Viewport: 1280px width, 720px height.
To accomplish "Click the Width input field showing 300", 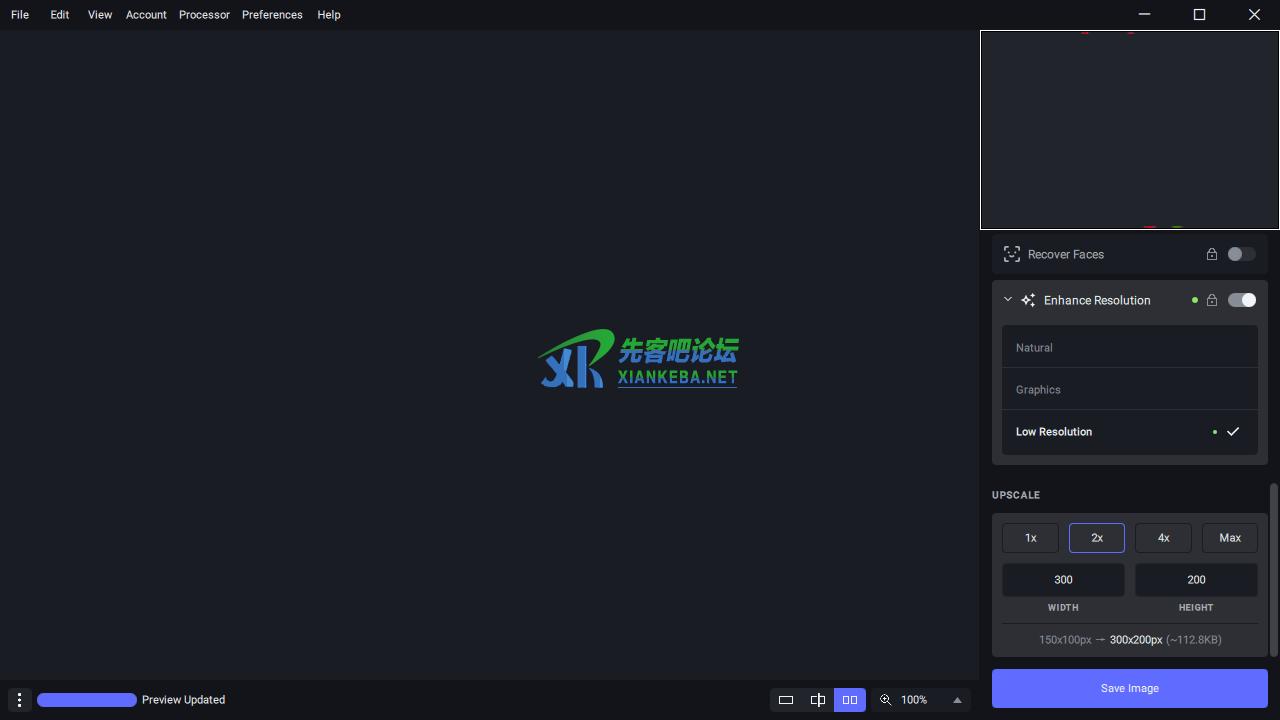I will click(1063, 580).
